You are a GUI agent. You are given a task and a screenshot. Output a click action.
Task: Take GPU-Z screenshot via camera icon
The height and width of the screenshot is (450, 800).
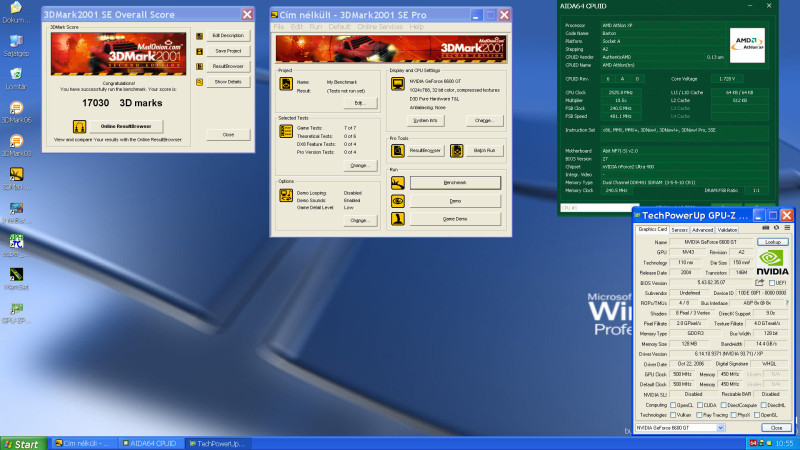click(x=766, y=228)
